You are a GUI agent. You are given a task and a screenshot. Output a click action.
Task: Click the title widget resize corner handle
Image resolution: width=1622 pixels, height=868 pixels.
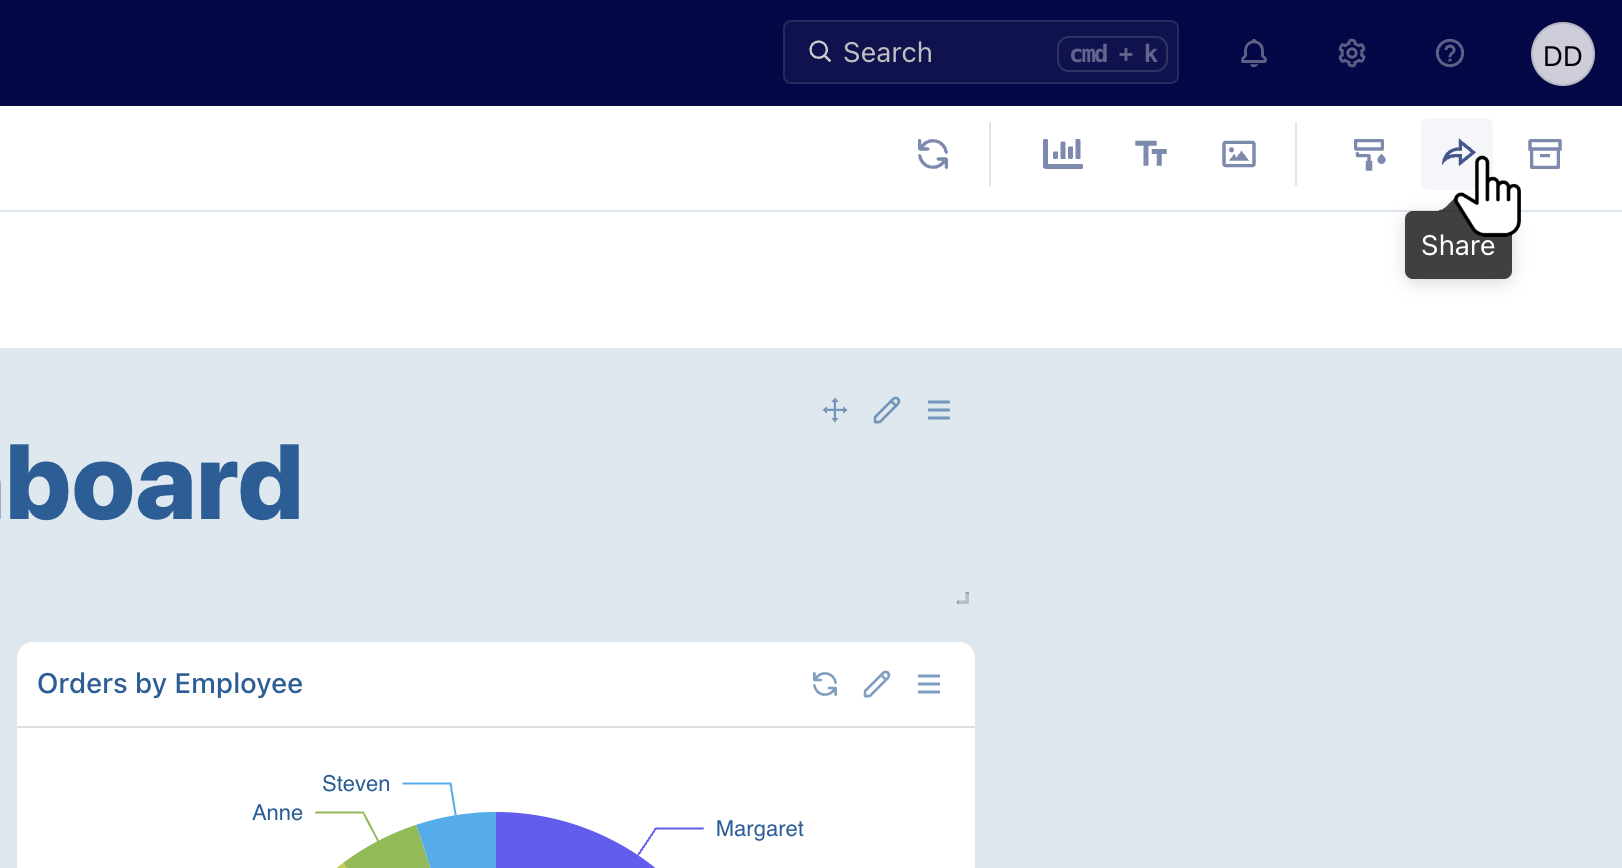[963, 598]
